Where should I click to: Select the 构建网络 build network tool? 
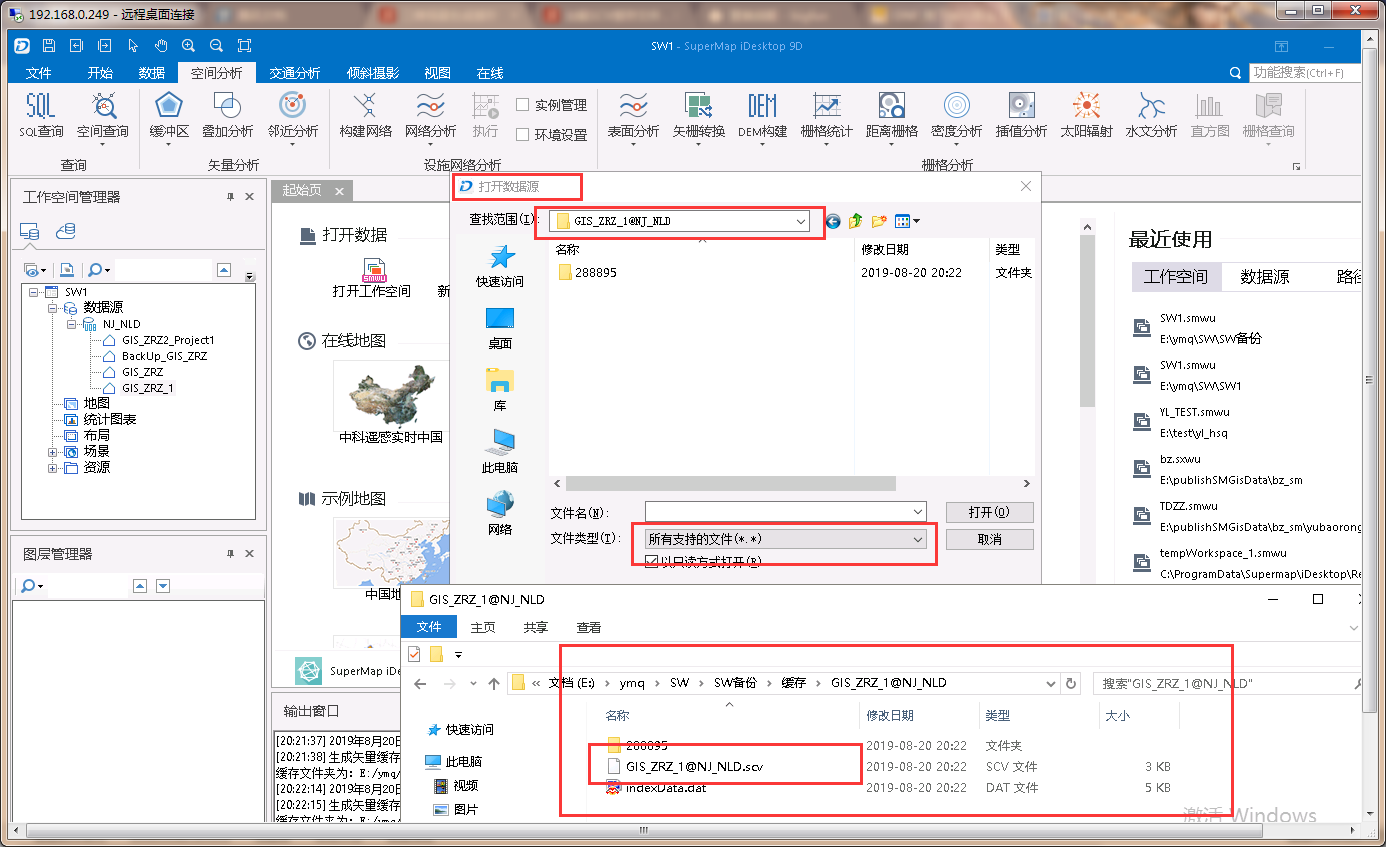(365, 116)
